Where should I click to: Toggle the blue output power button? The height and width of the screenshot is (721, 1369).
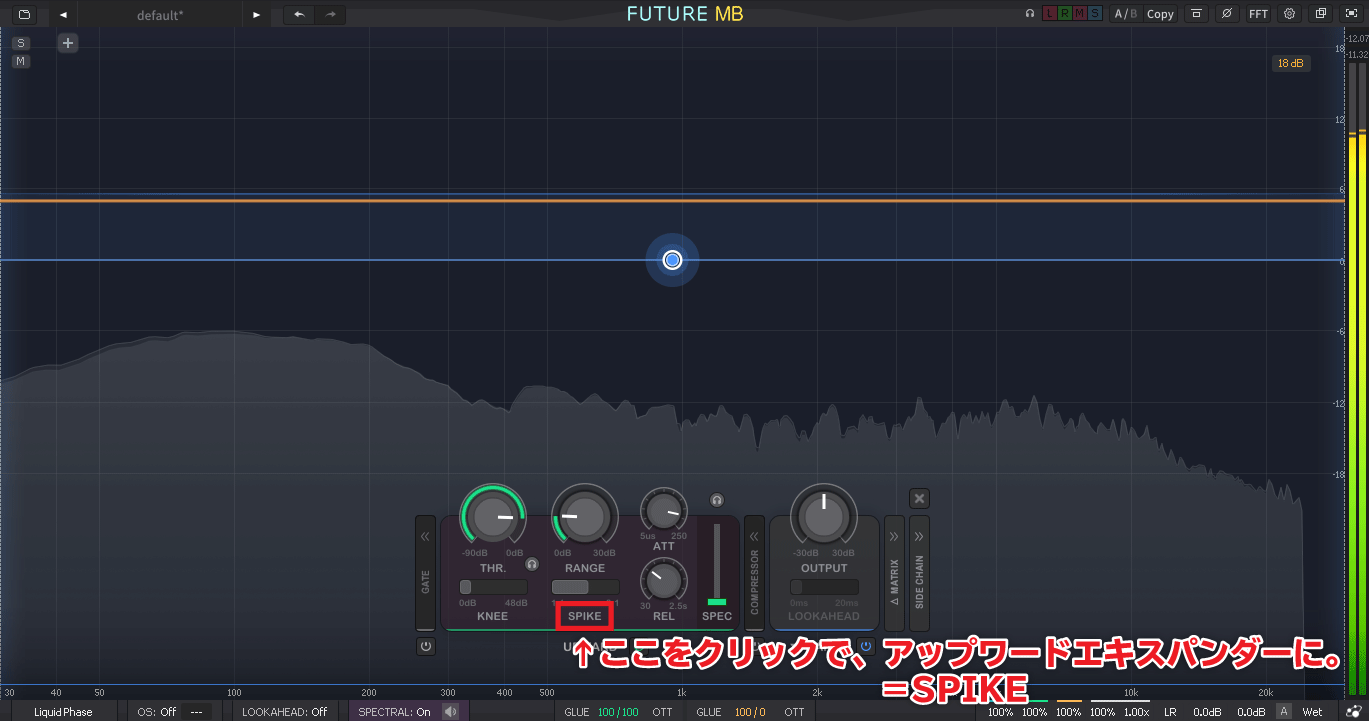click(x=866, y=646)
